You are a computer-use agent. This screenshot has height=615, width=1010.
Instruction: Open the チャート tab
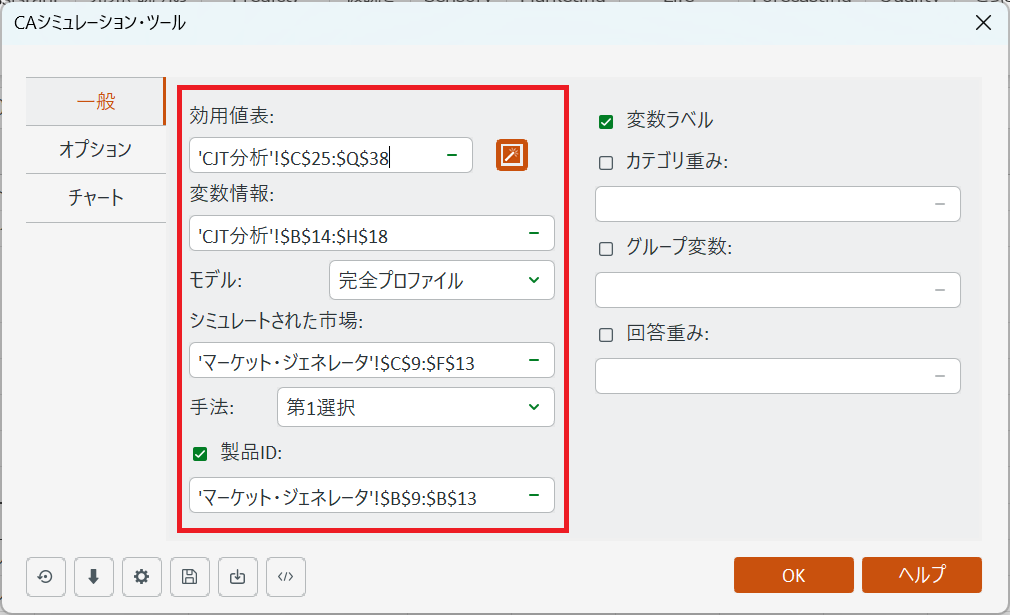95,197
